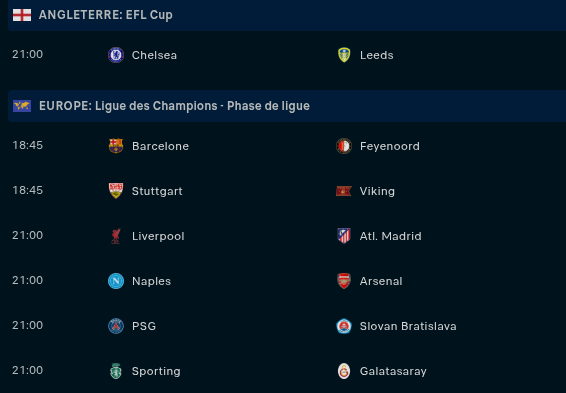The width and height of the screenshot is (566, 393).
Task: Click the Chelsea club crest
Action: [x=116, y=55]
